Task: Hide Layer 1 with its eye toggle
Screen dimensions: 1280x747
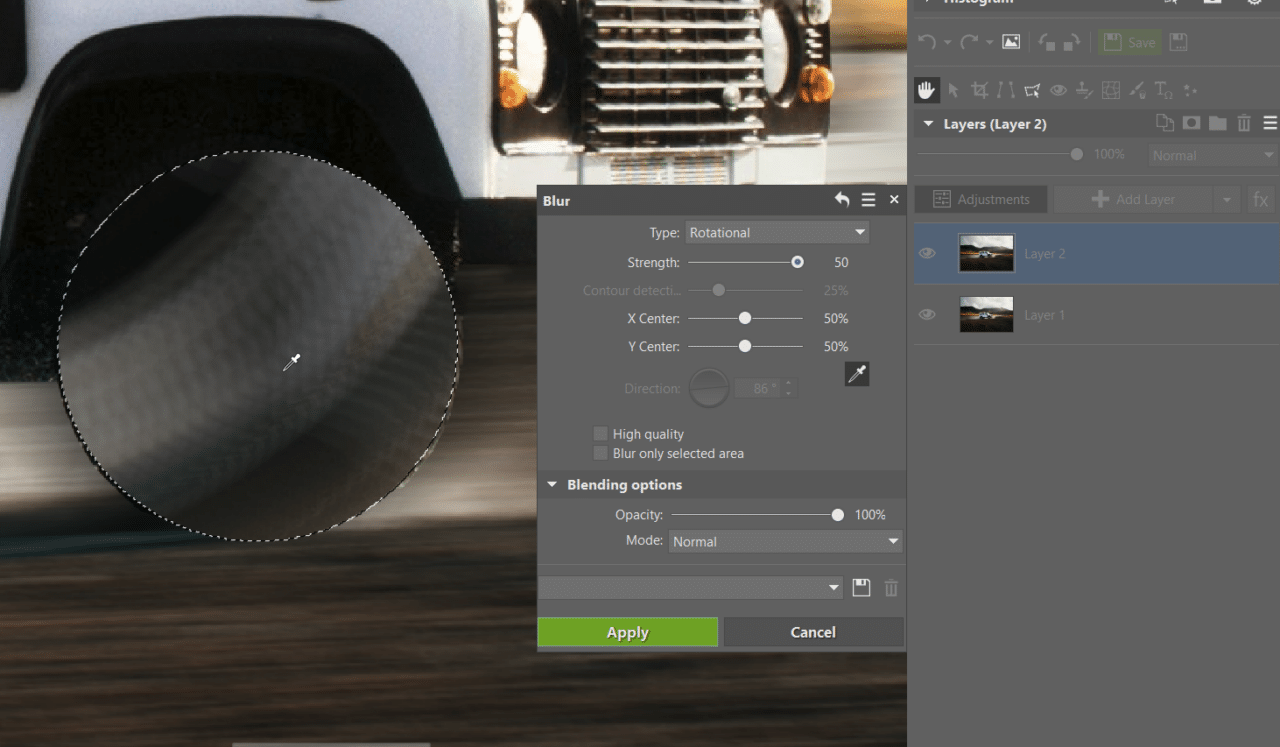Action: pyautogui.click(x=926, y=314)
